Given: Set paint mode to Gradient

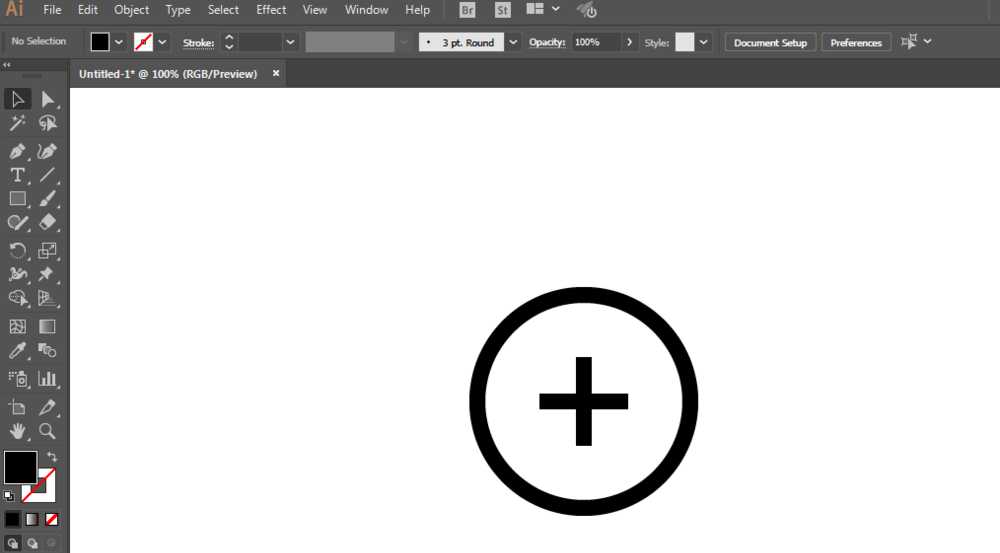Looking at the screenshot, I should pyautogui.click(x=32, y=519).
